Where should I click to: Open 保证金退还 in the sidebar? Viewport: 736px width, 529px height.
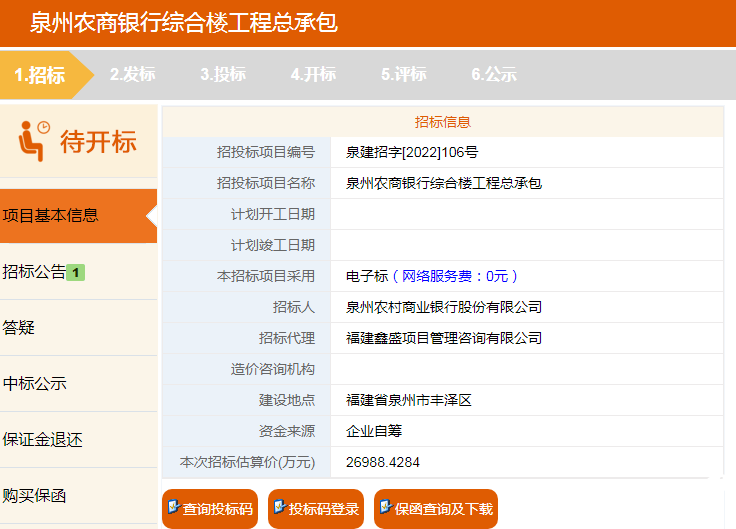78,440
